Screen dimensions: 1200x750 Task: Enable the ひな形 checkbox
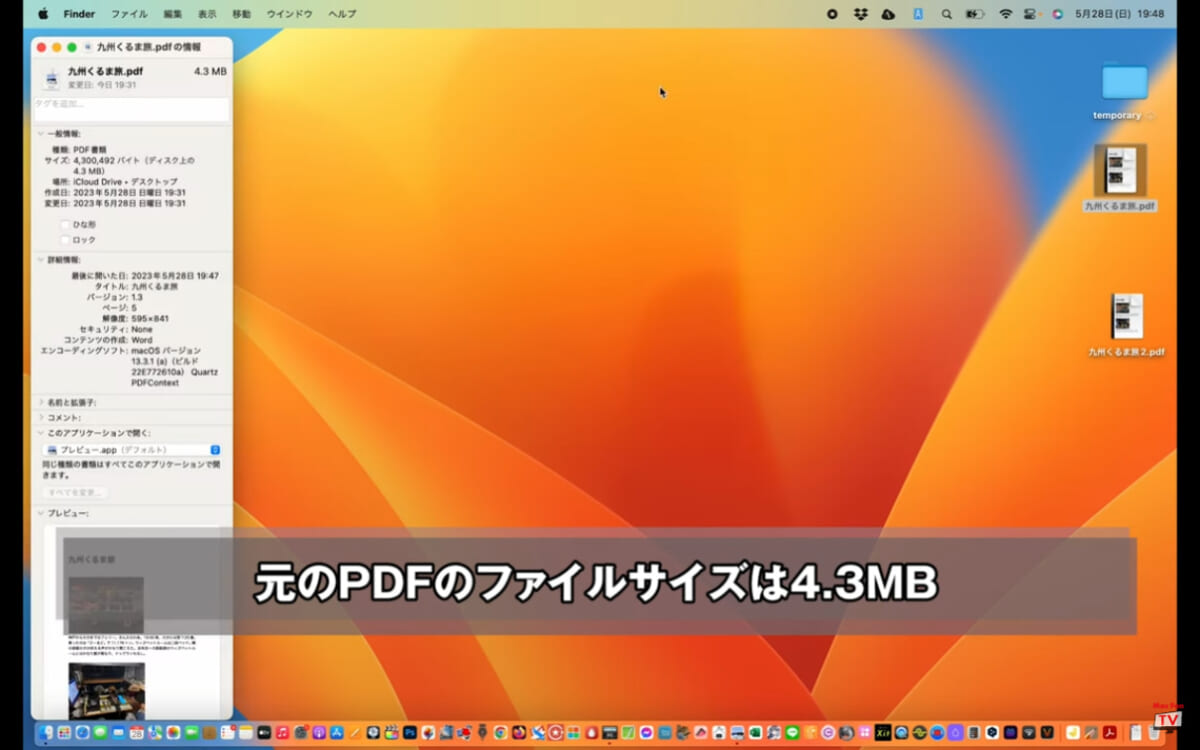tap(66, 225)
